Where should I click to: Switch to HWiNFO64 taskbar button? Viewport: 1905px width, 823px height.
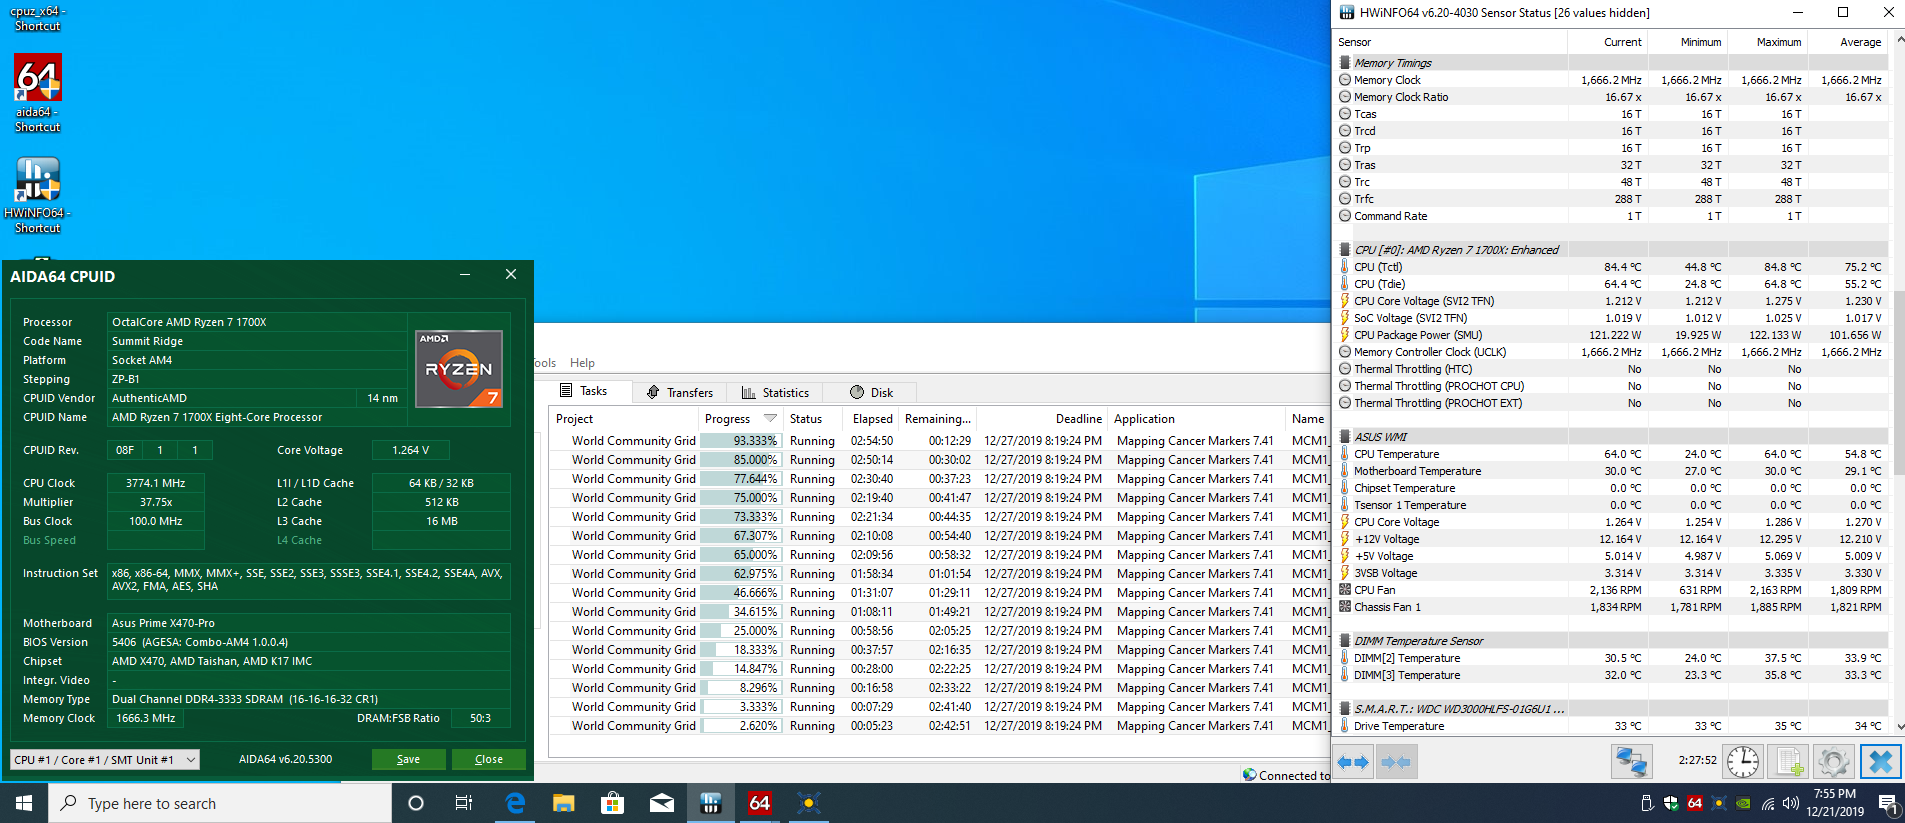(710, 803)
